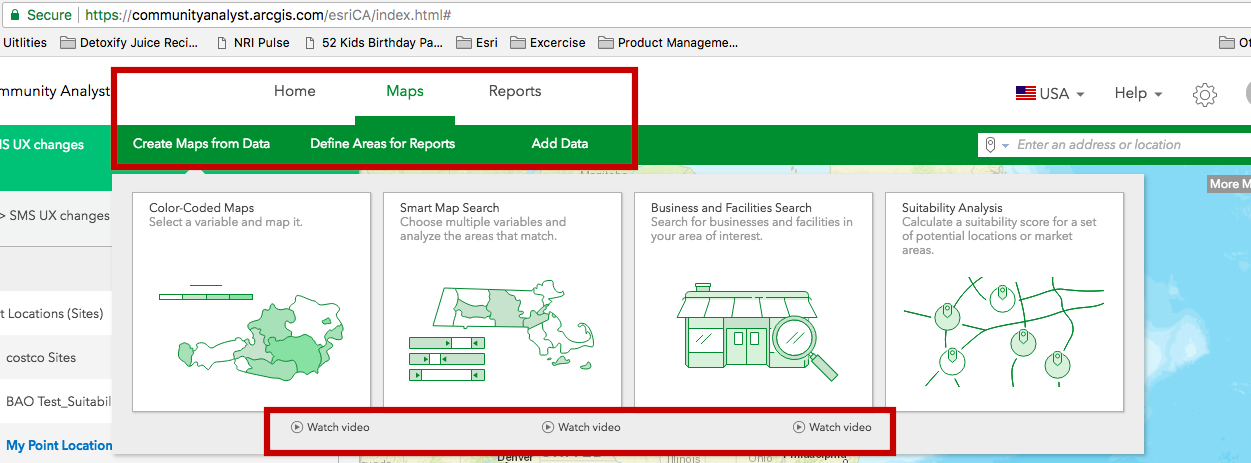Expand search type arrow next to pin
Screen dimensions: 1251x463
pyautogui.click(x=1005, y=146)
